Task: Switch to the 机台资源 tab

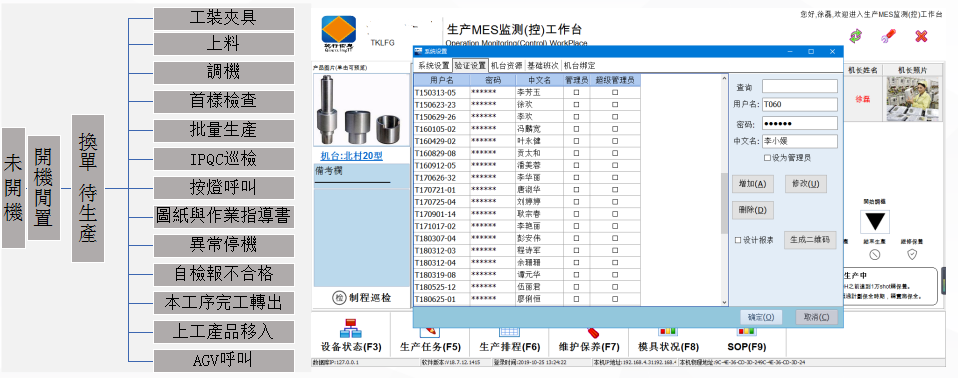Action: click(x=506, y=65)
